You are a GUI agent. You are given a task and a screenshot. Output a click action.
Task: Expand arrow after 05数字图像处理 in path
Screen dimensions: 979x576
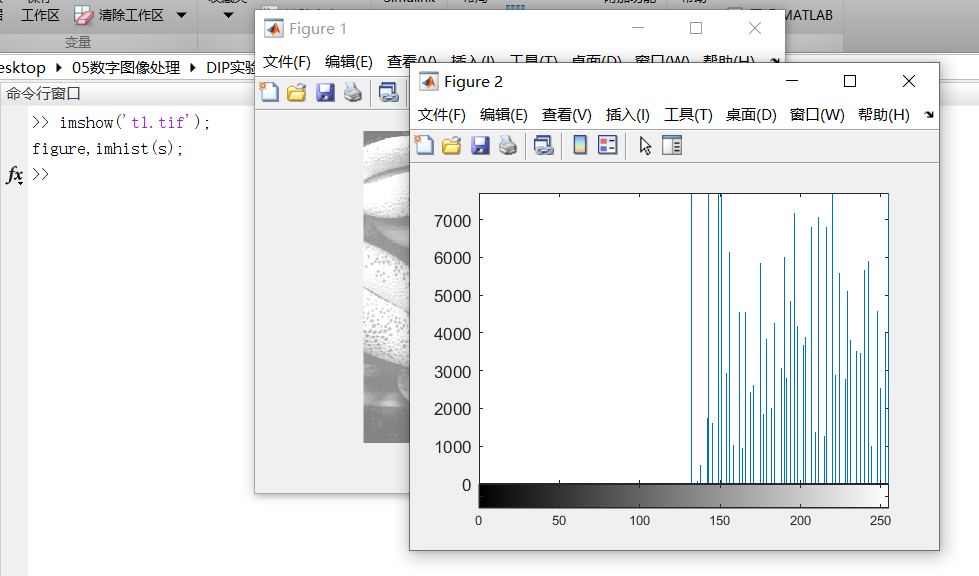(192, 67)
